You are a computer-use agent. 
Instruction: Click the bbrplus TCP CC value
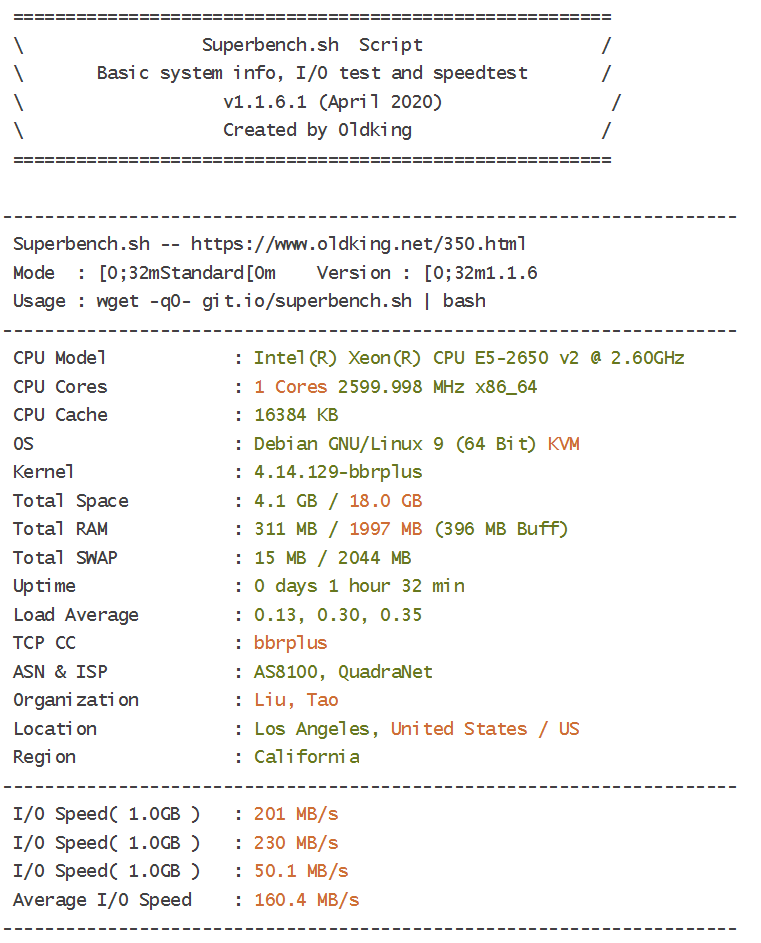point(291,644)
